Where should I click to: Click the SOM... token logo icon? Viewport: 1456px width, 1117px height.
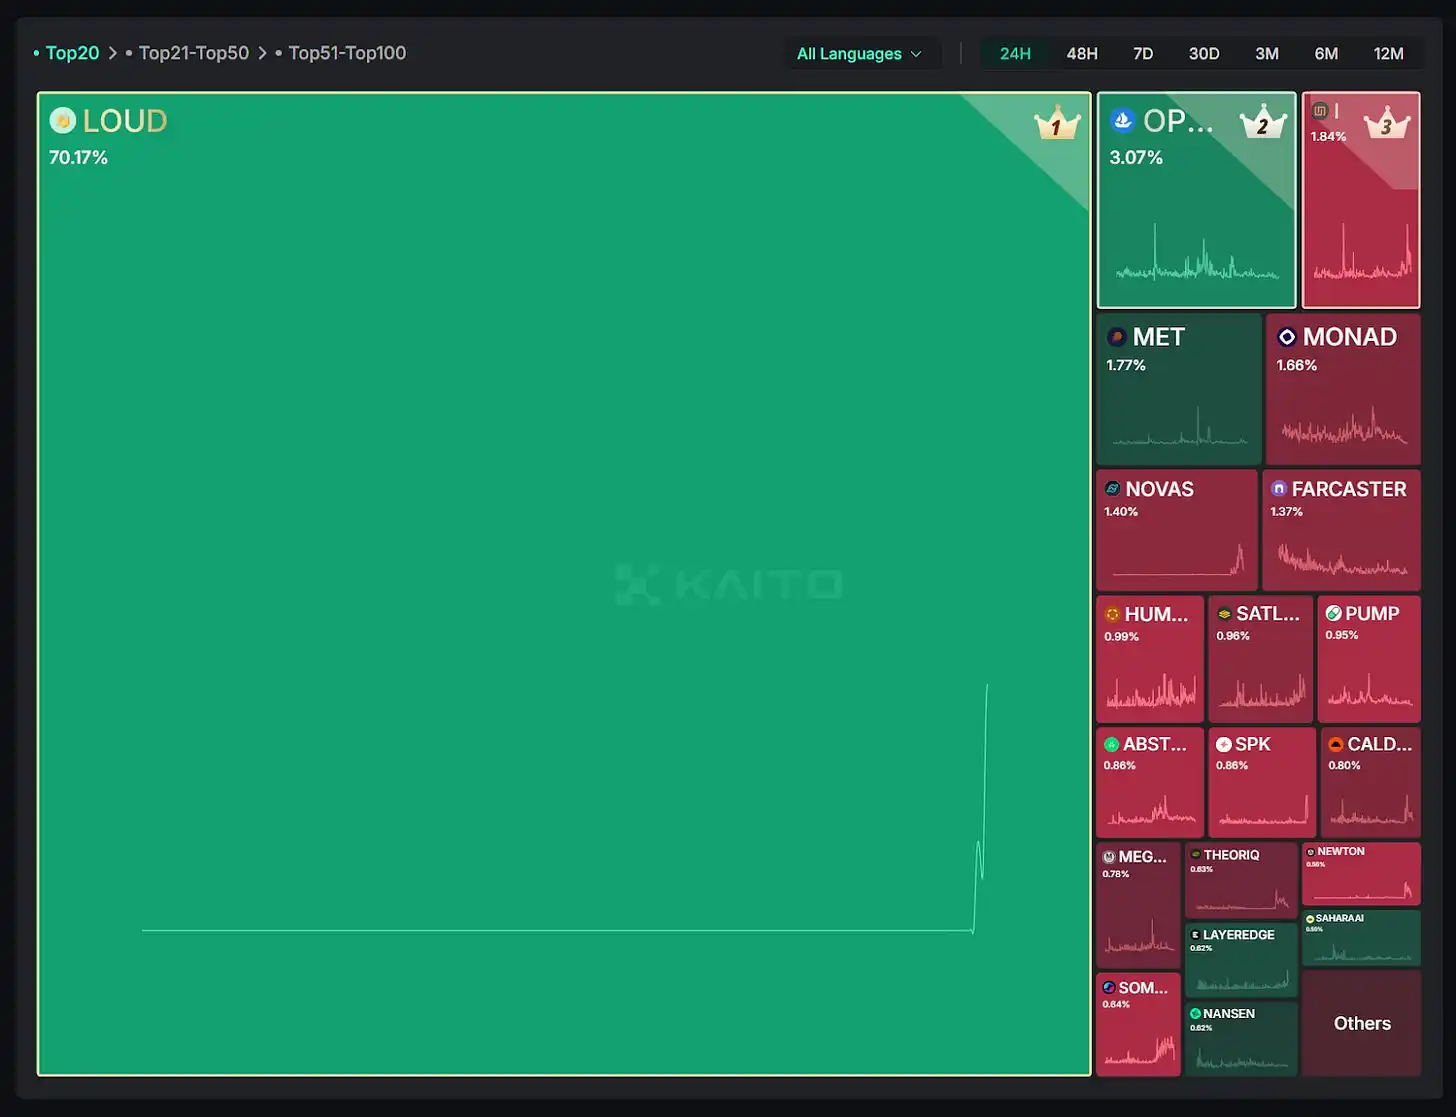coord(1109,988)
